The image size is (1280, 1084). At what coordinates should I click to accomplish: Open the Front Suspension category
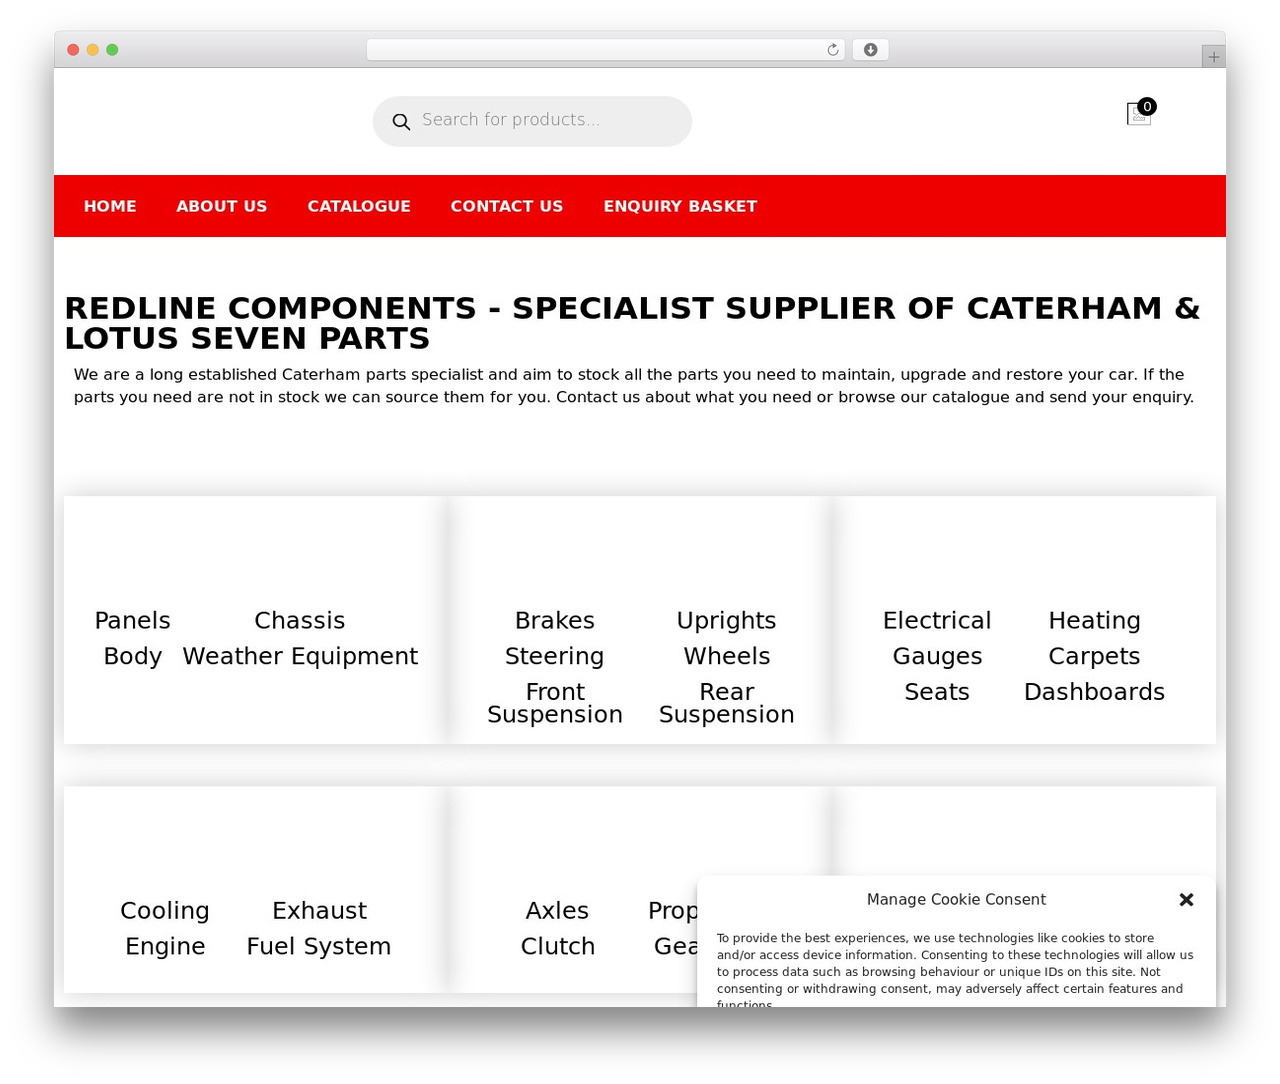point(555,703)
